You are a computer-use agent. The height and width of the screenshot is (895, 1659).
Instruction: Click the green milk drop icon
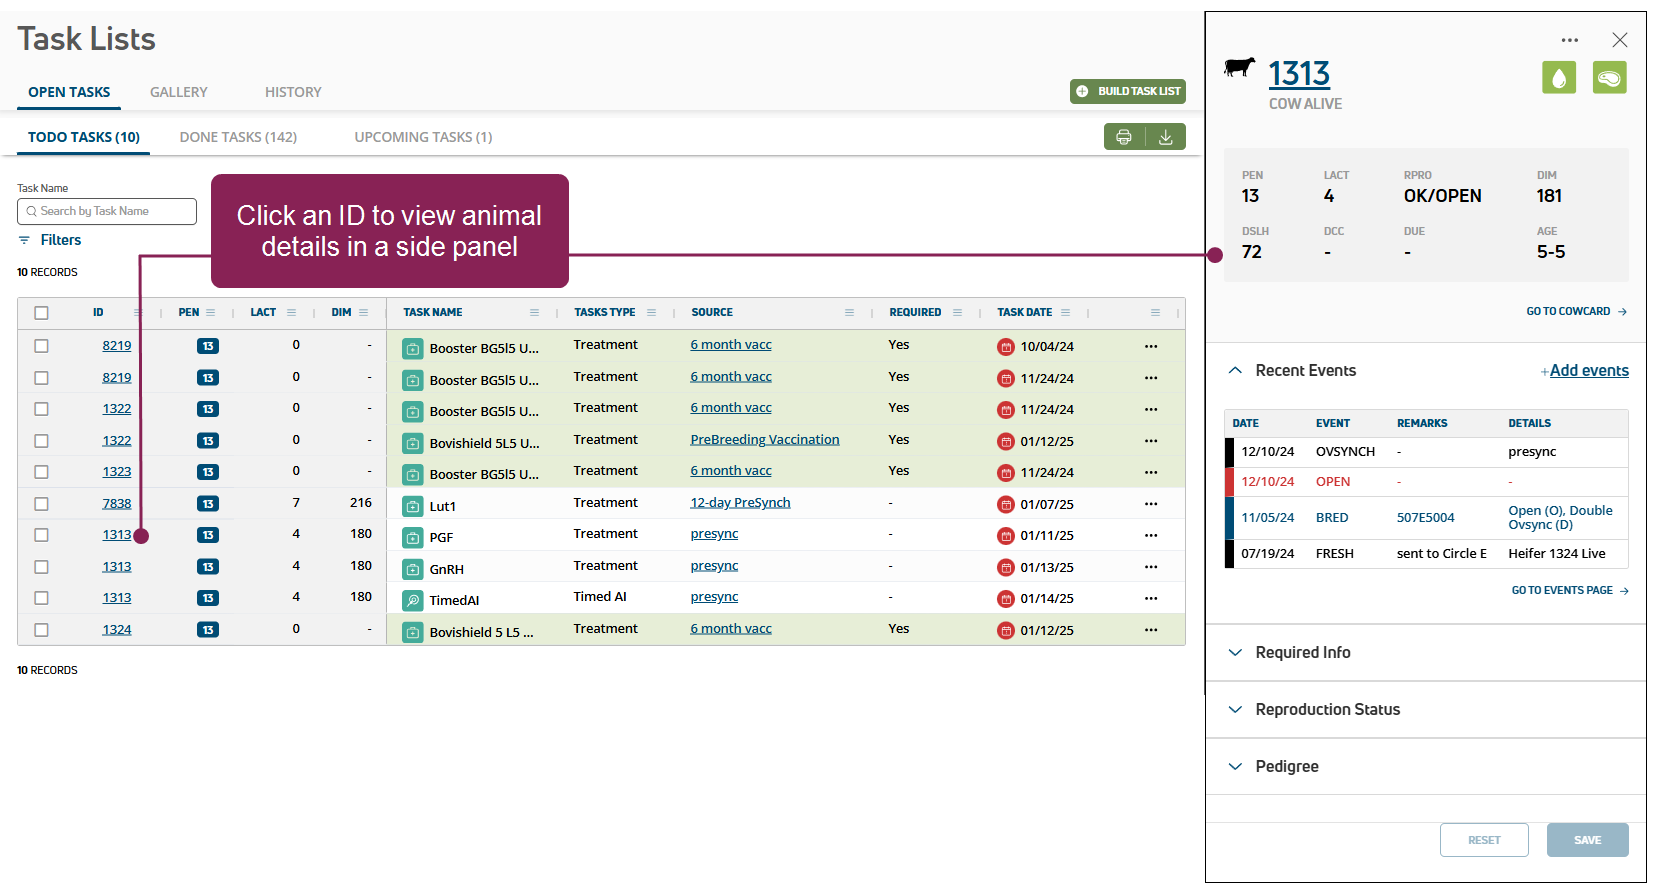point(1558,78)
